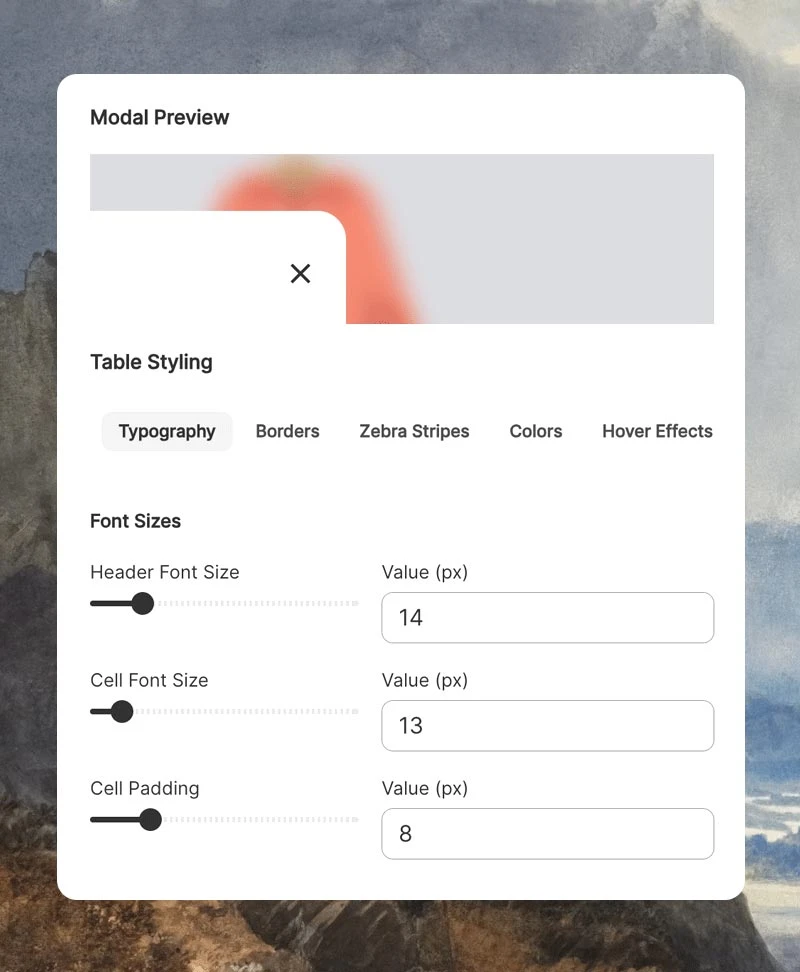The image size is (800, 972).
Task: Click the Header Font Size label
Action: (164, 572)
